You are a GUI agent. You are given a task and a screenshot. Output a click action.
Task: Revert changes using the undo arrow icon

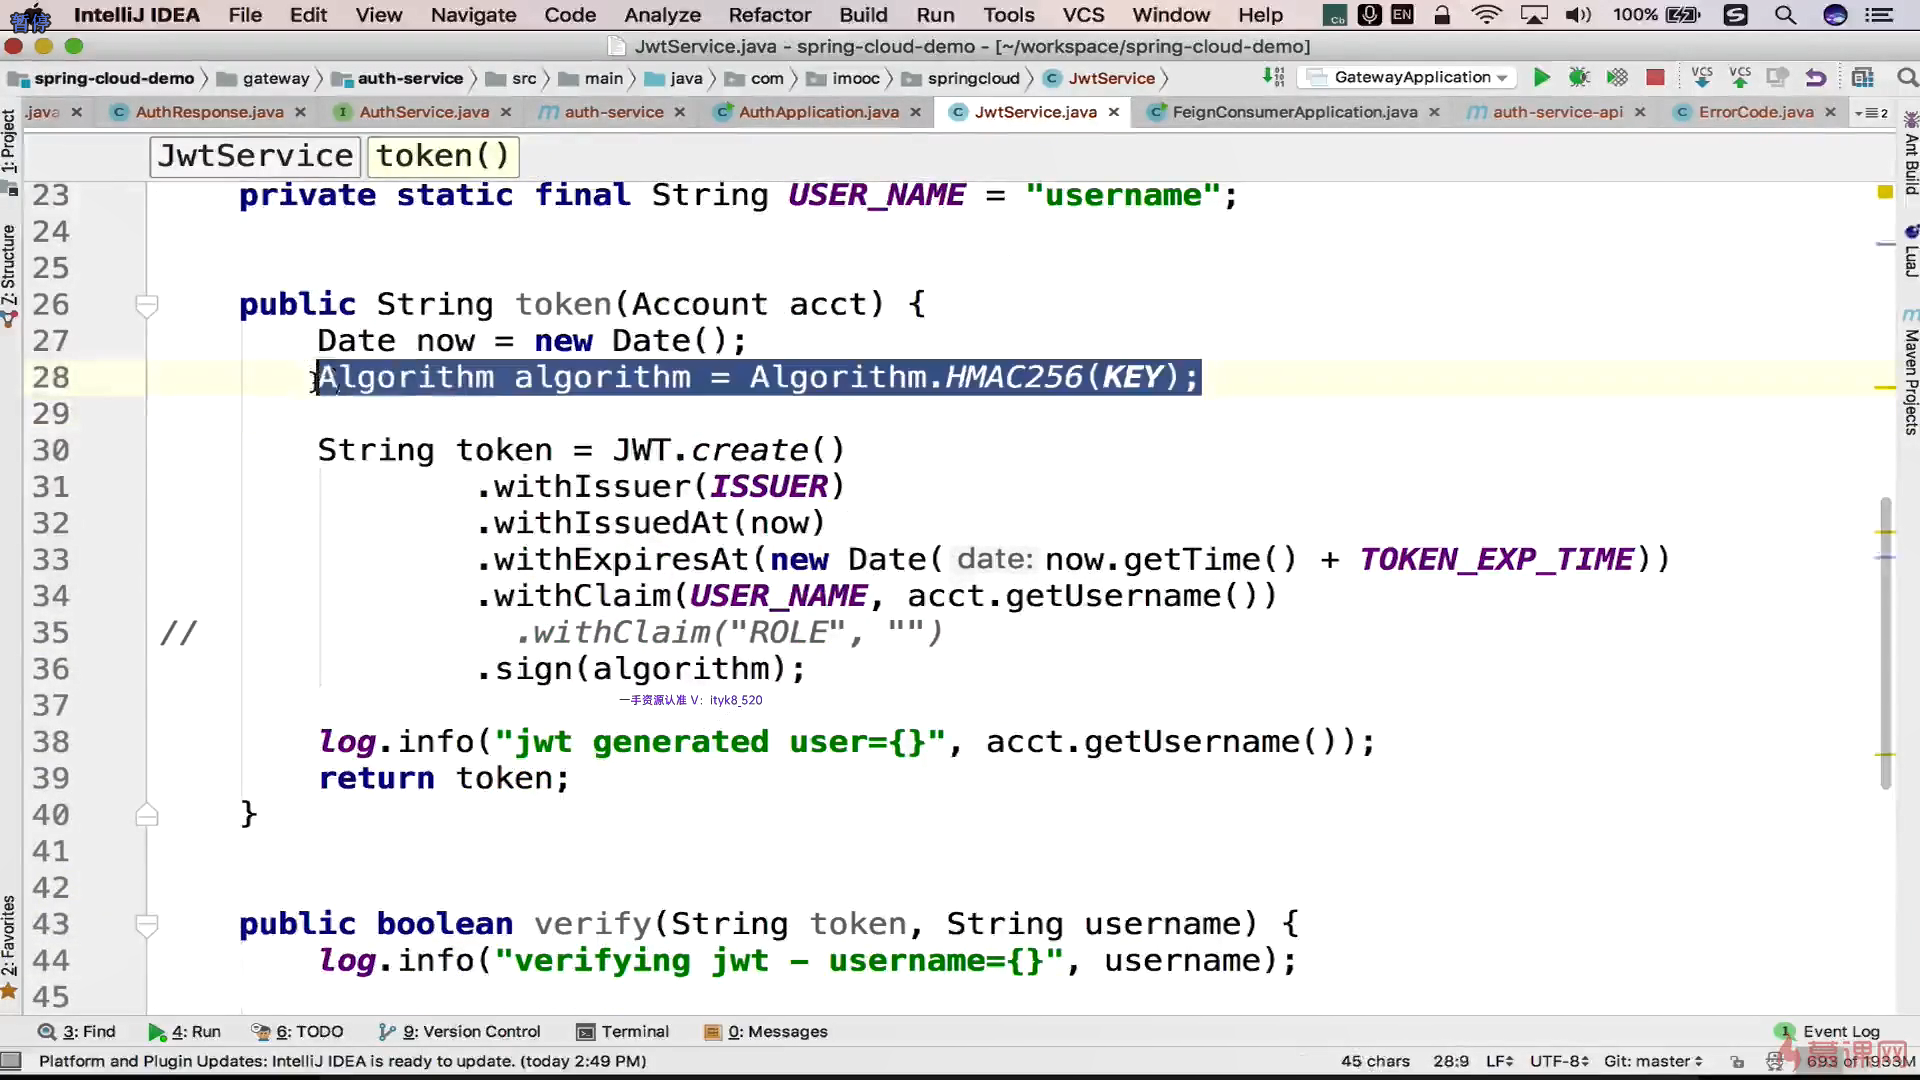1816,77
